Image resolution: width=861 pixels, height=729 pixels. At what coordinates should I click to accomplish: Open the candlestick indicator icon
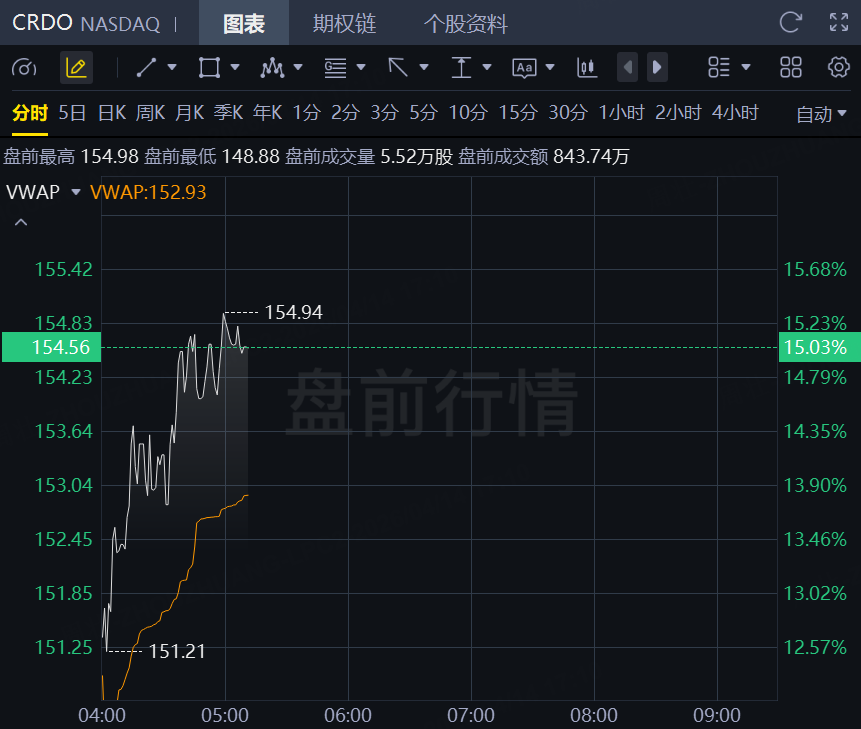(x=587, y=68)
